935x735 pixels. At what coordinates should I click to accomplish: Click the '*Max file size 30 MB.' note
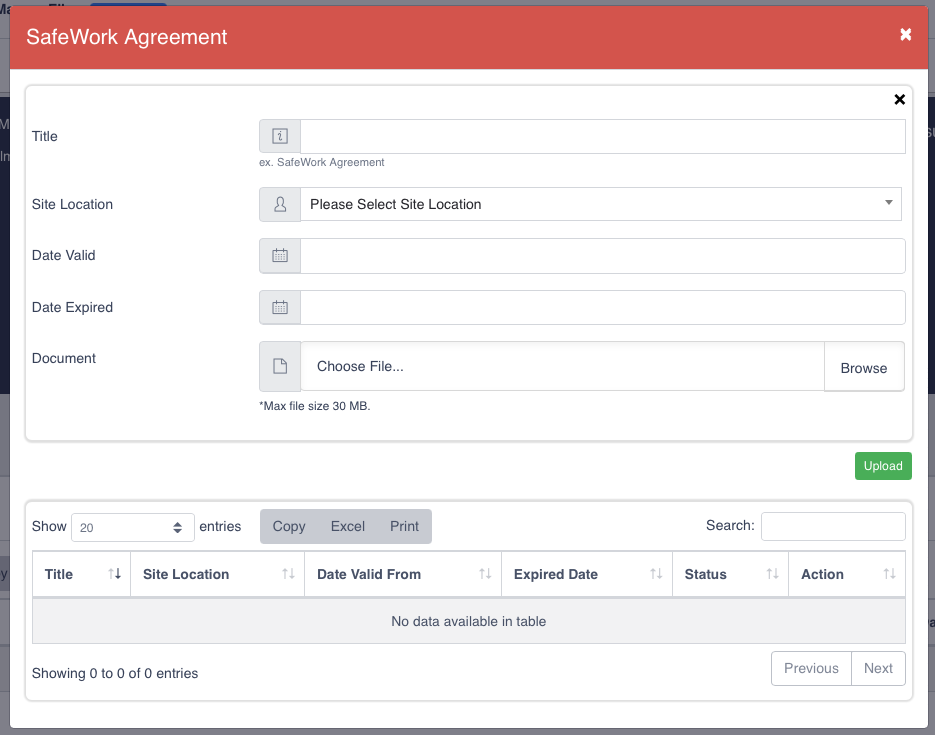point(315,406)
